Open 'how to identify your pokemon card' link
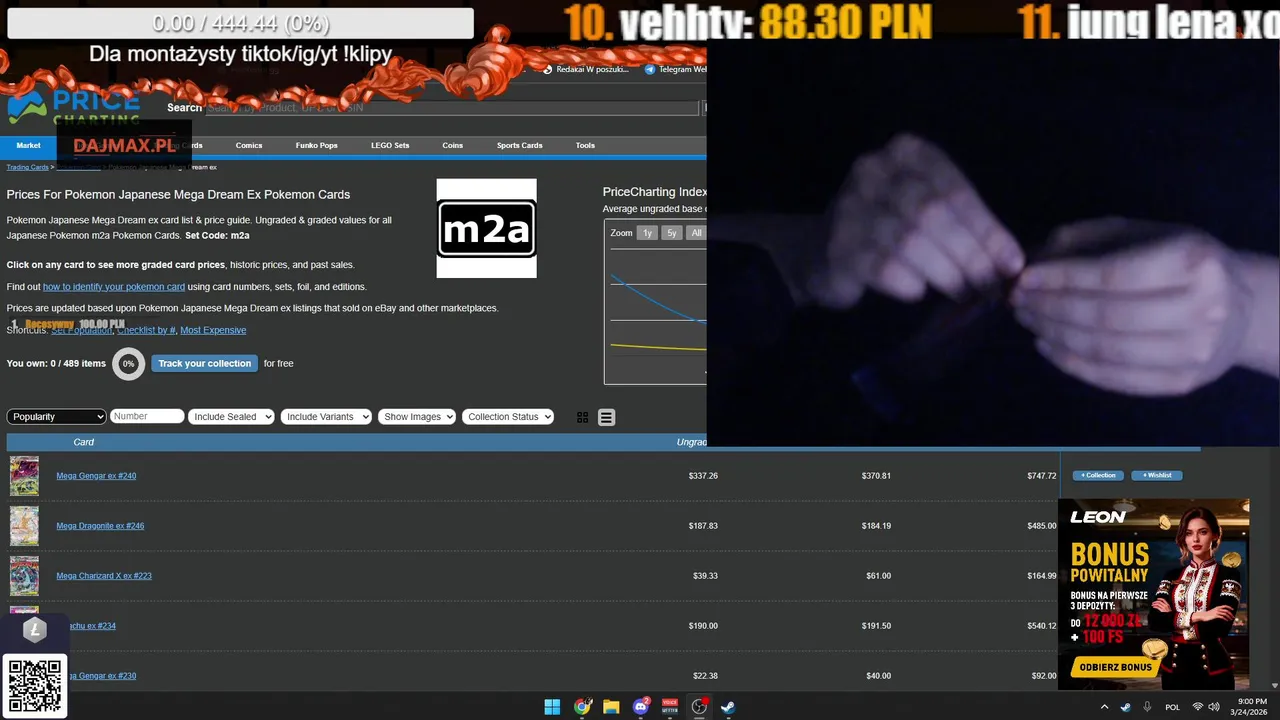This screenshot has width=1280, height=720. [x=114, y=287]
